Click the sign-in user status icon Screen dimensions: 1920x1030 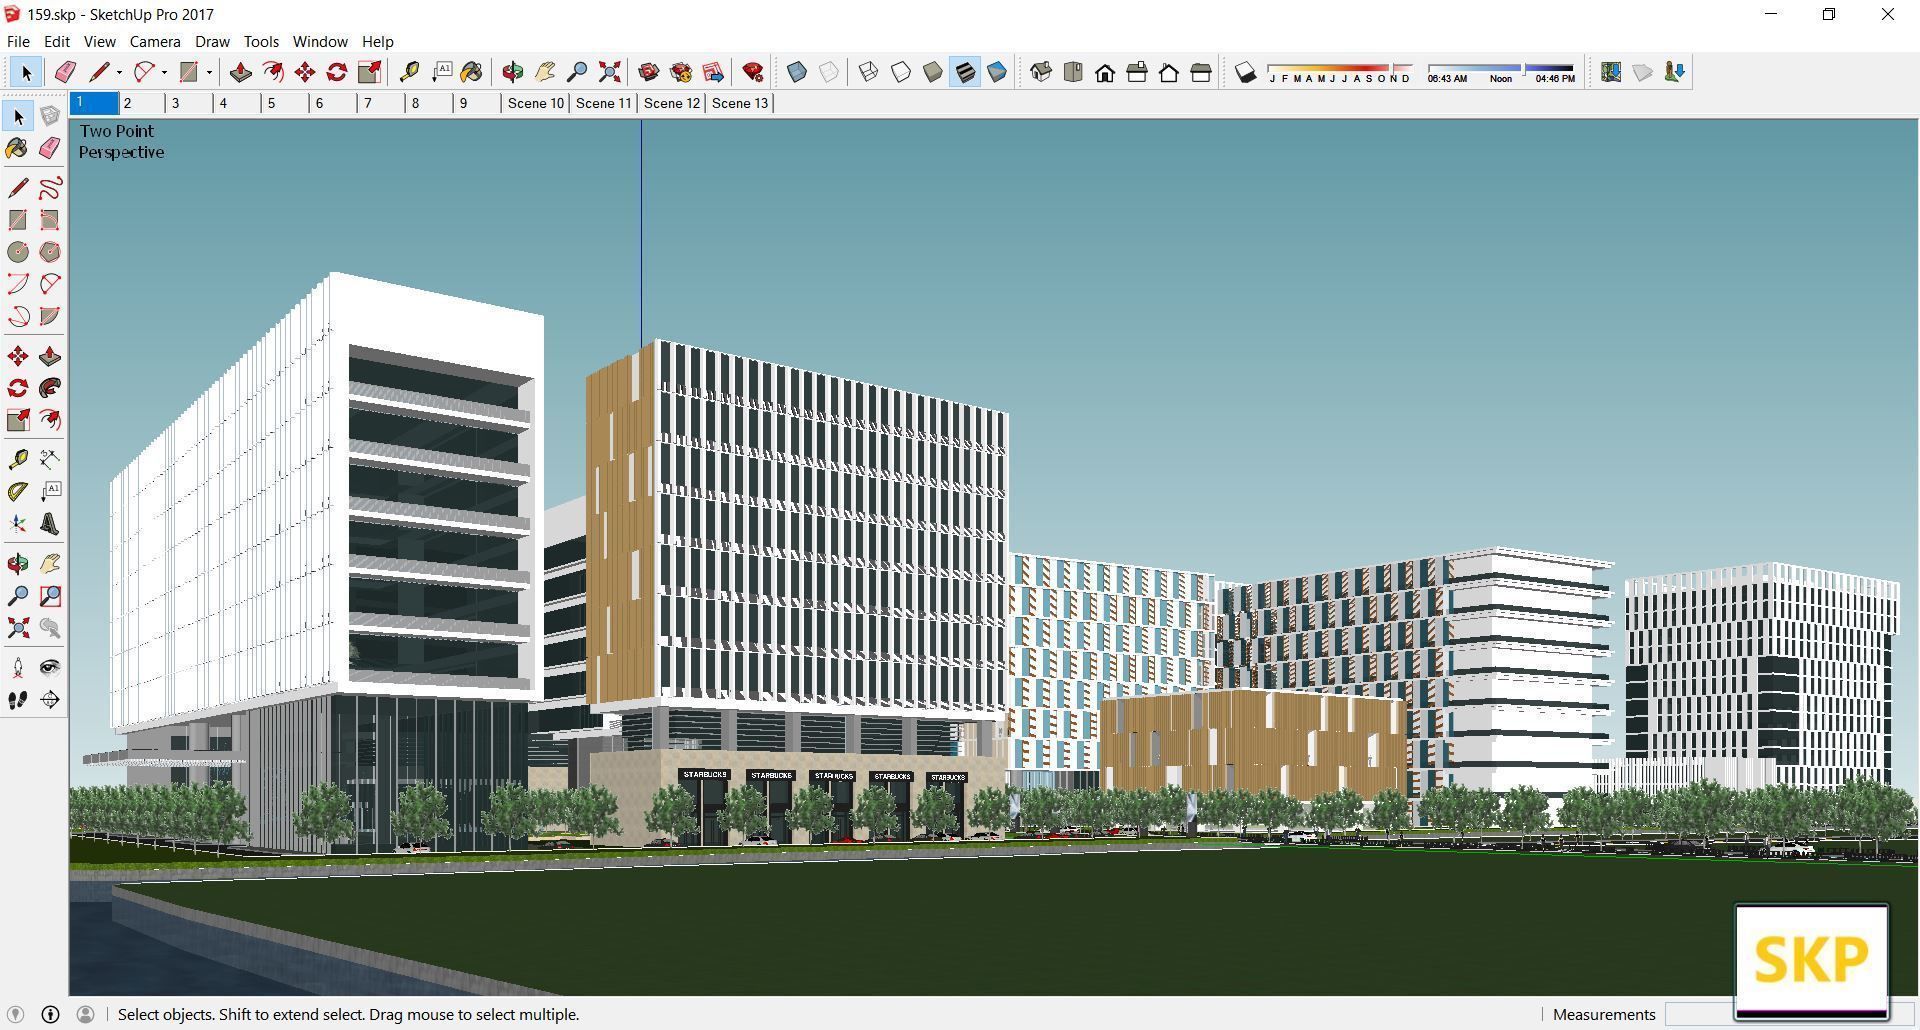pyautogui.click(x=86, y=1014)
